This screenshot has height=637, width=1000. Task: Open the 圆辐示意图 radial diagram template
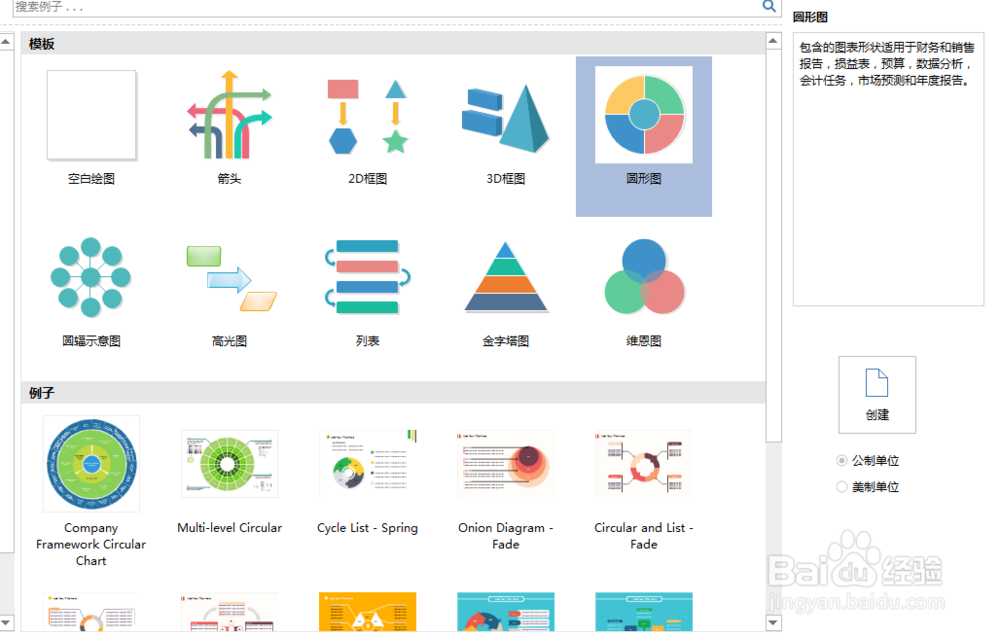click(91, 277)
